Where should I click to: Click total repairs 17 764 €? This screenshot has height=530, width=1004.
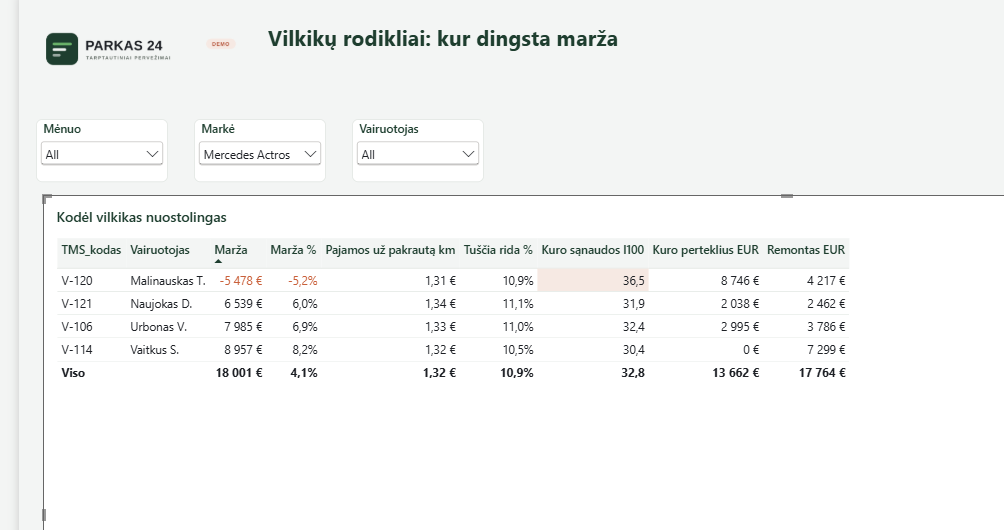coord(822,373)
